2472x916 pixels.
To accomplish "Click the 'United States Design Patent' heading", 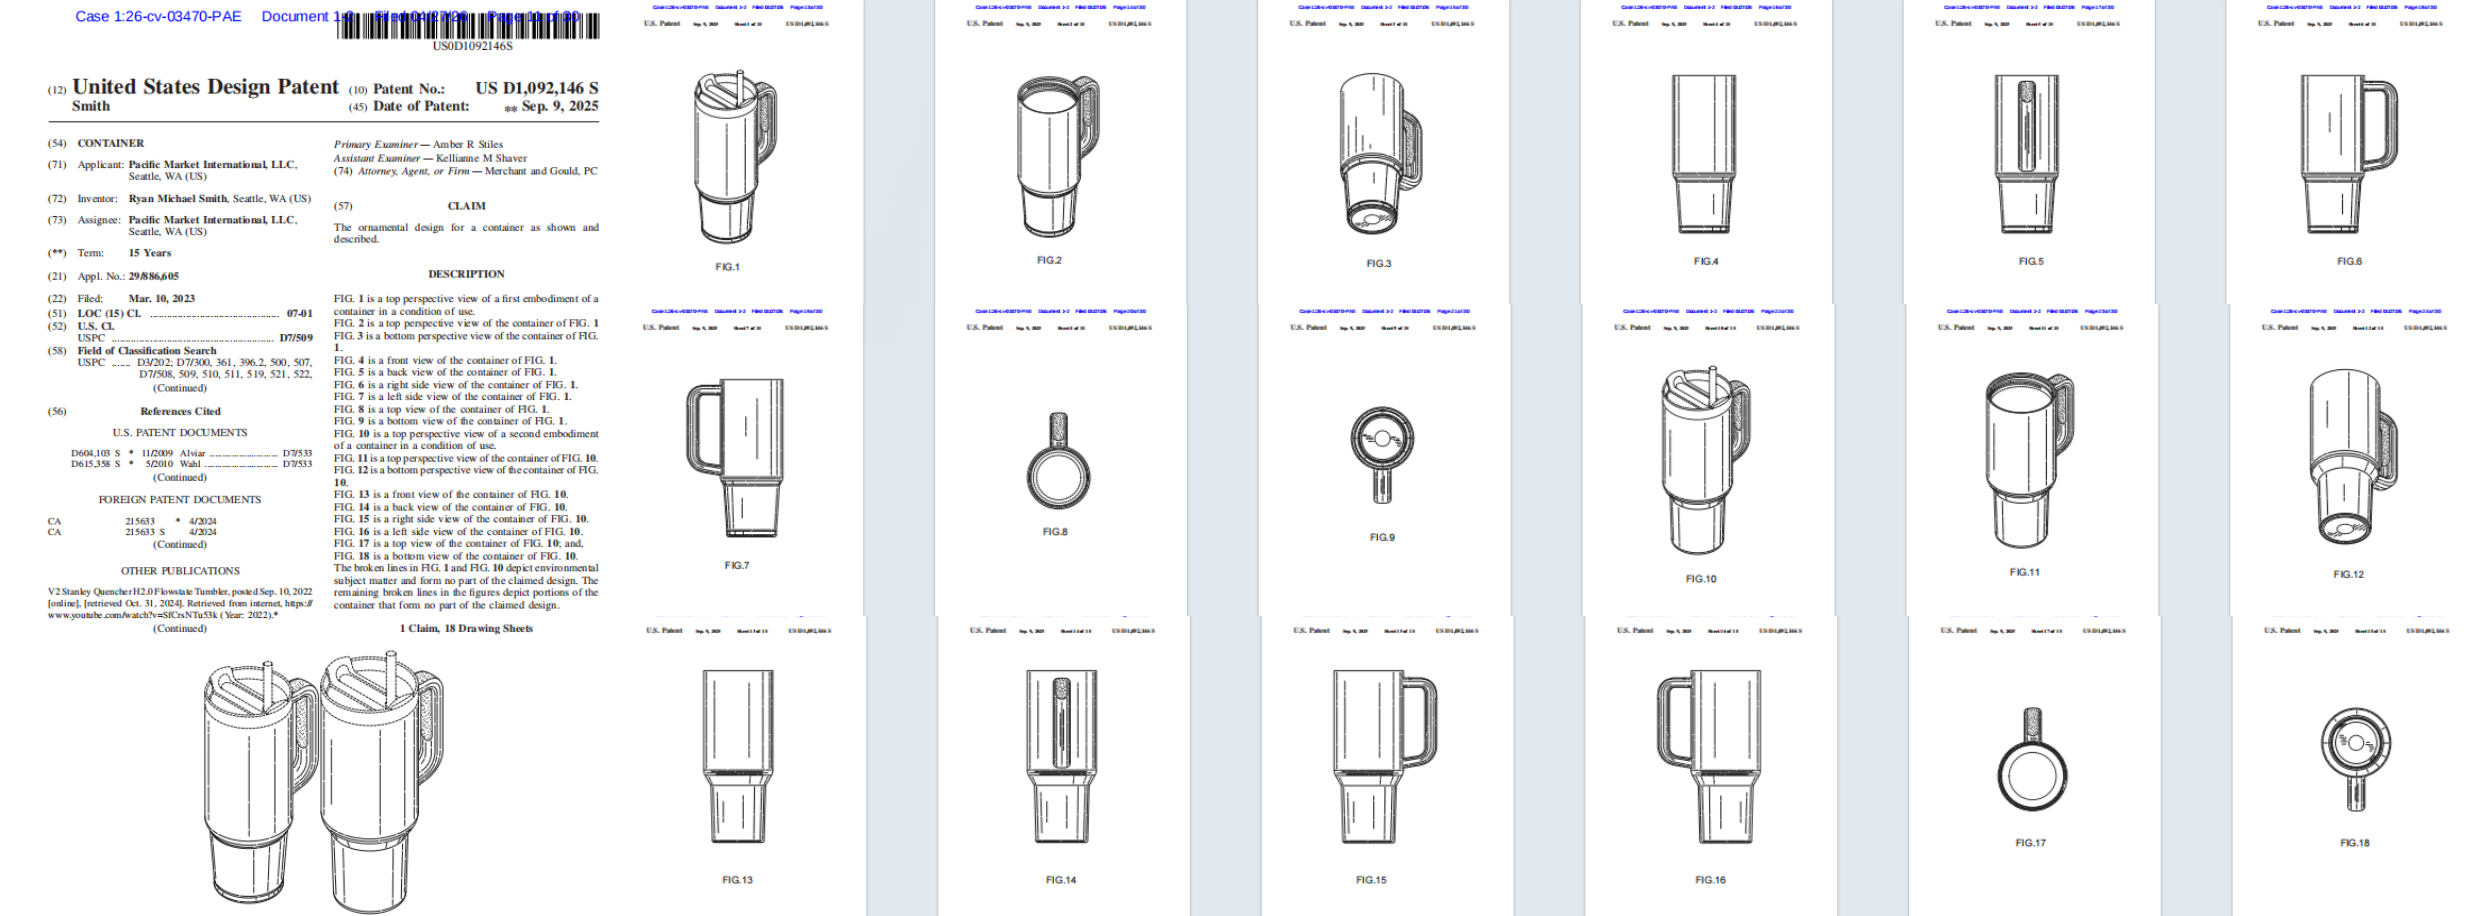I will (x=205, y=87).
